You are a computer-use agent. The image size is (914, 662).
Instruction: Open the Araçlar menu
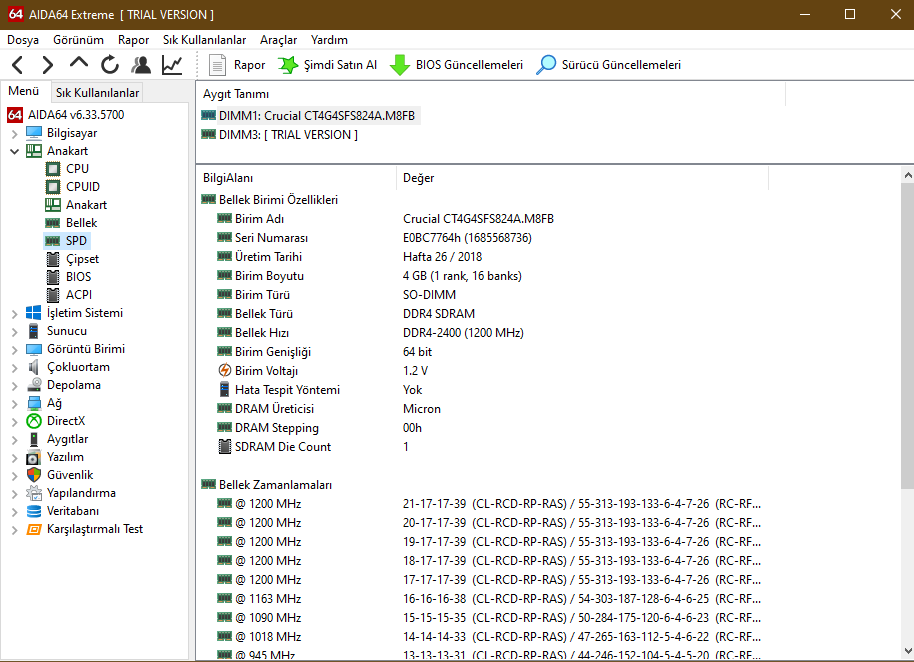[x=278, y=40]
